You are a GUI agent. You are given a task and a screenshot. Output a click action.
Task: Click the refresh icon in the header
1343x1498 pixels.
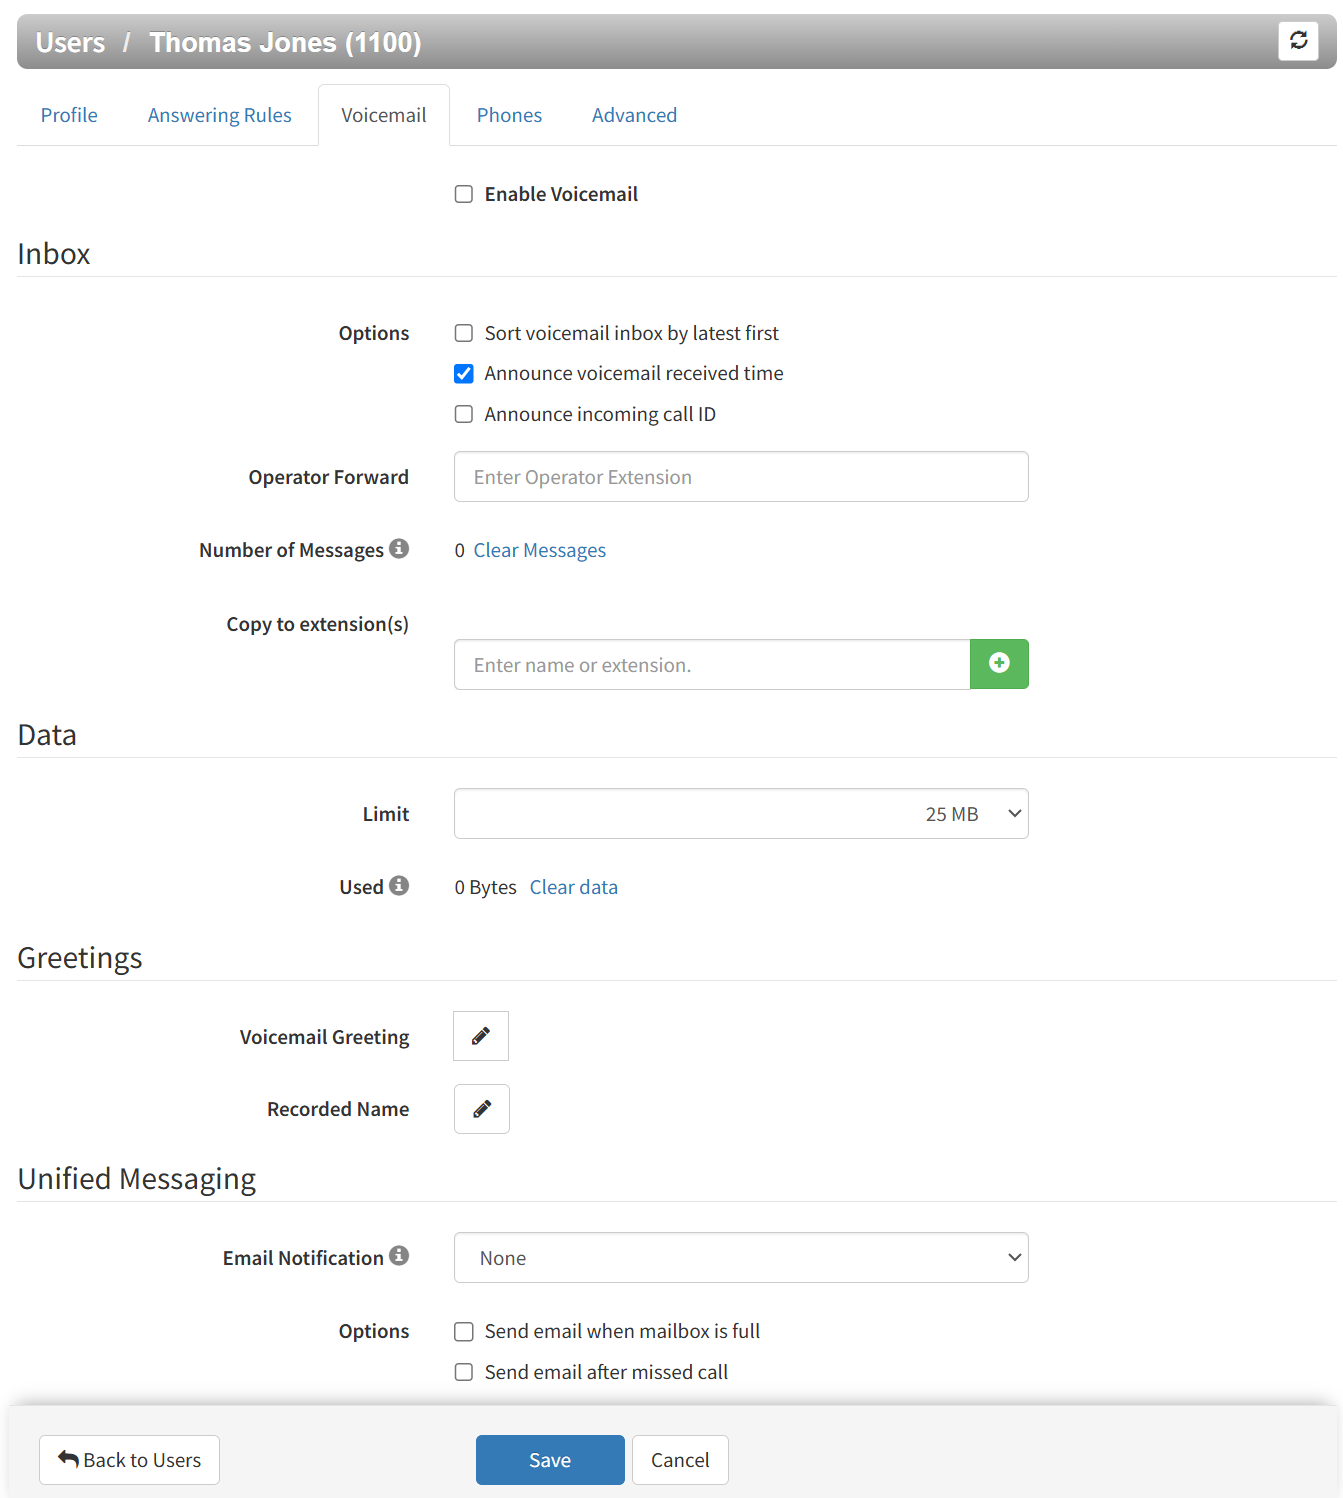coord(1298,41)
